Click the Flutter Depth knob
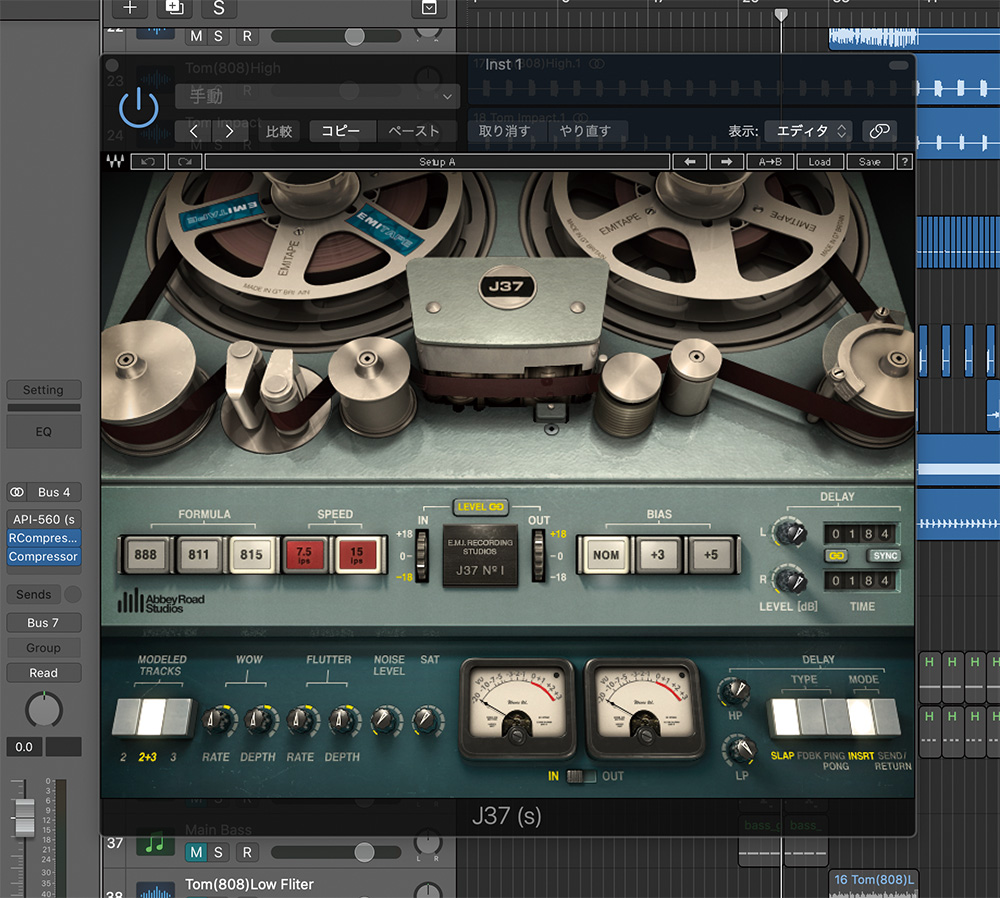Screen dimensions: 1000x898 pos(342,720)
